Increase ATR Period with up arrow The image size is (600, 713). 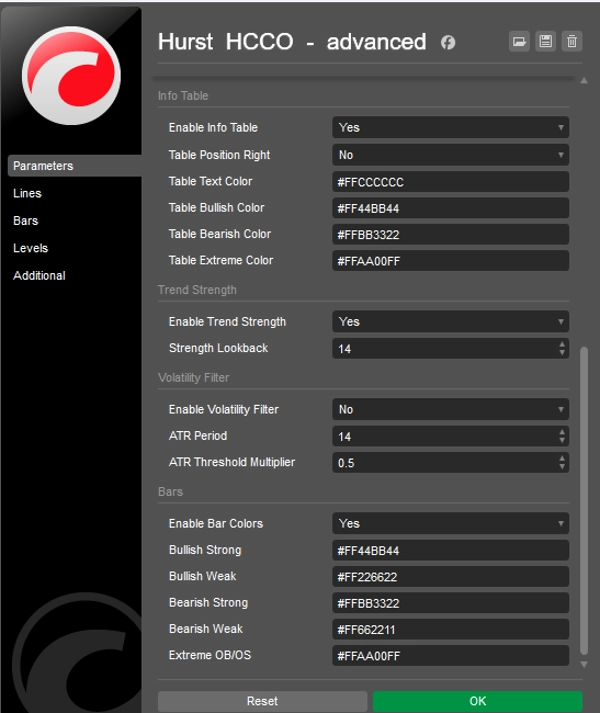coord(562,432)
